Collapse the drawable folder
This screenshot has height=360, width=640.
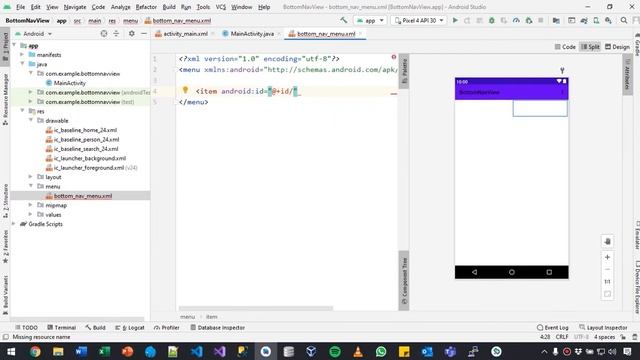pos(31,120)
